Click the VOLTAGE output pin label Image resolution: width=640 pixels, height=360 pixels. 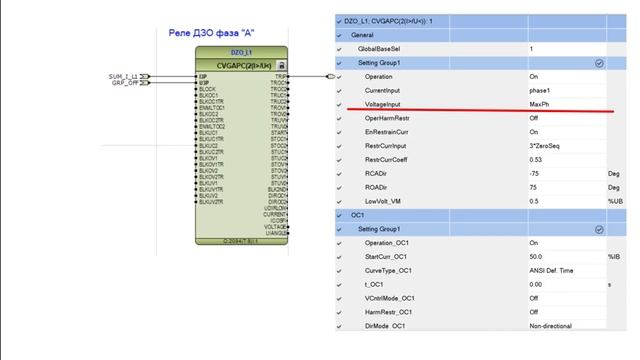tap(275, 227)
